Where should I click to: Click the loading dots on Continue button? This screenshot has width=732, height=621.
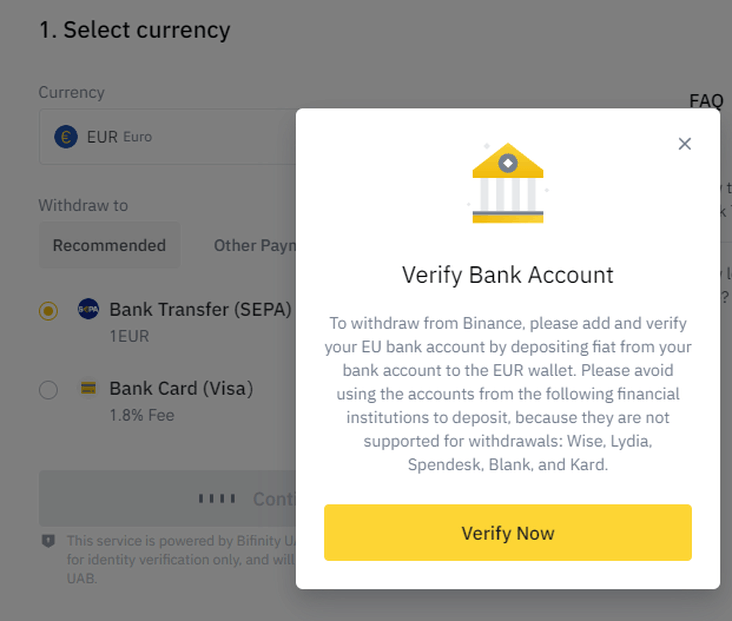click(x=217, y=499)
